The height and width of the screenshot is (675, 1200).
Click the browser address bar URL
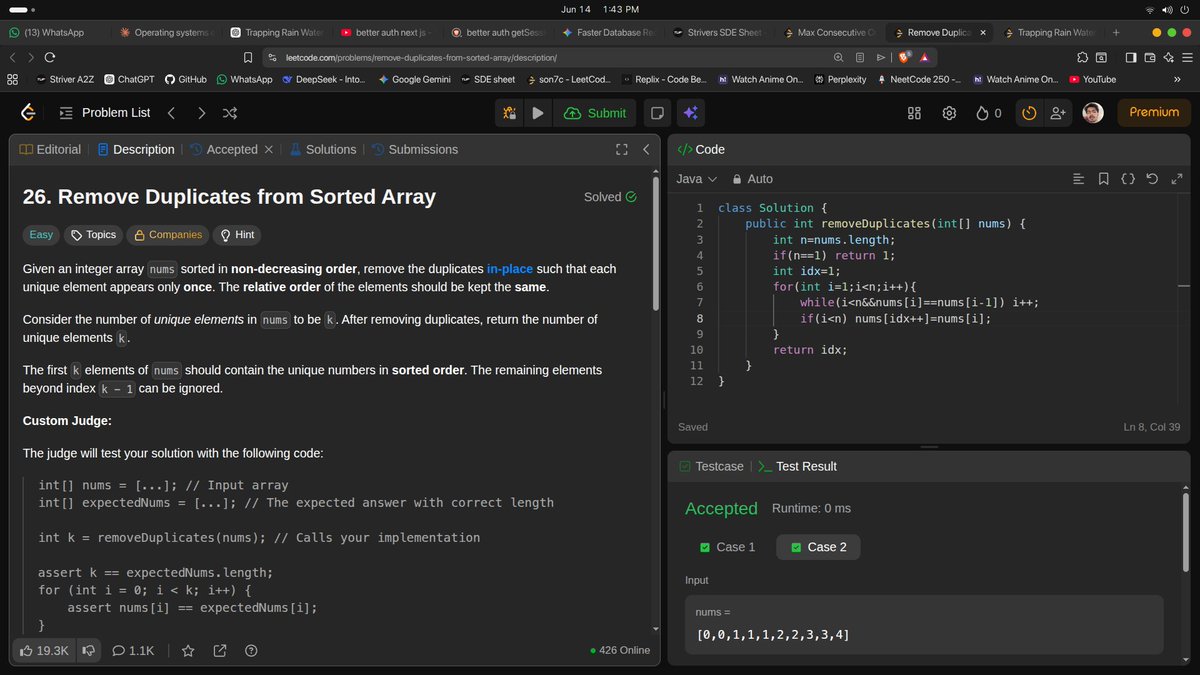click(x=420, y=58)
